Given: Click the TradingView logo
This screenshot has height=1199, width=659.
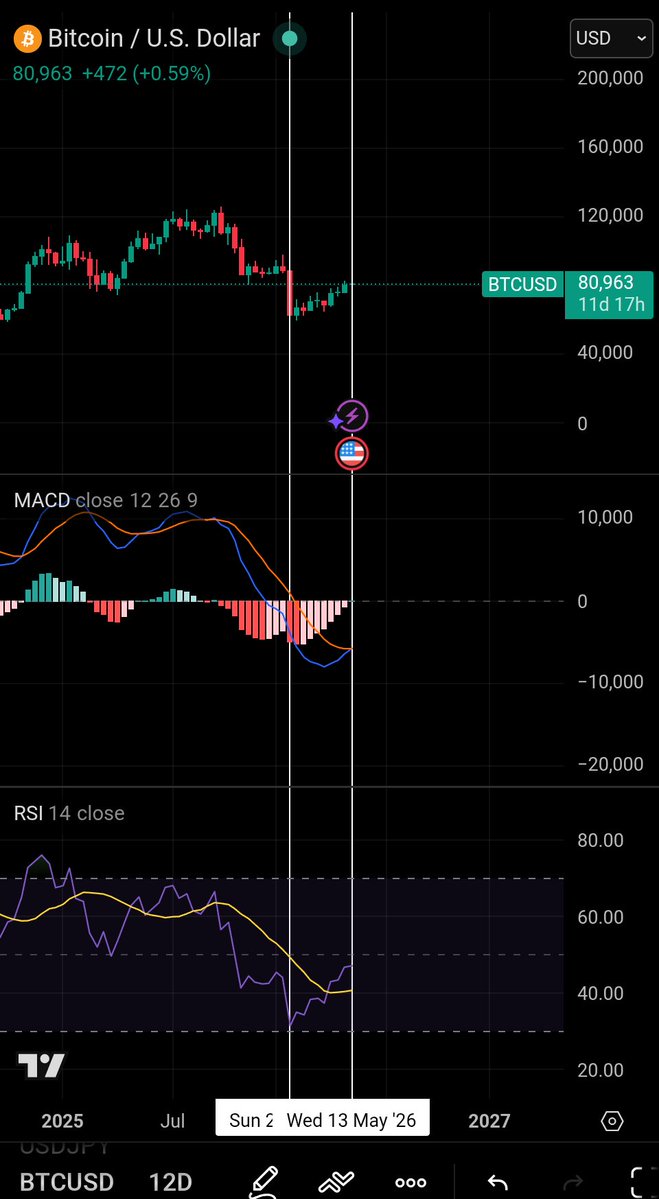Looking at the screenshot, I should click(x=41, y=1065).
